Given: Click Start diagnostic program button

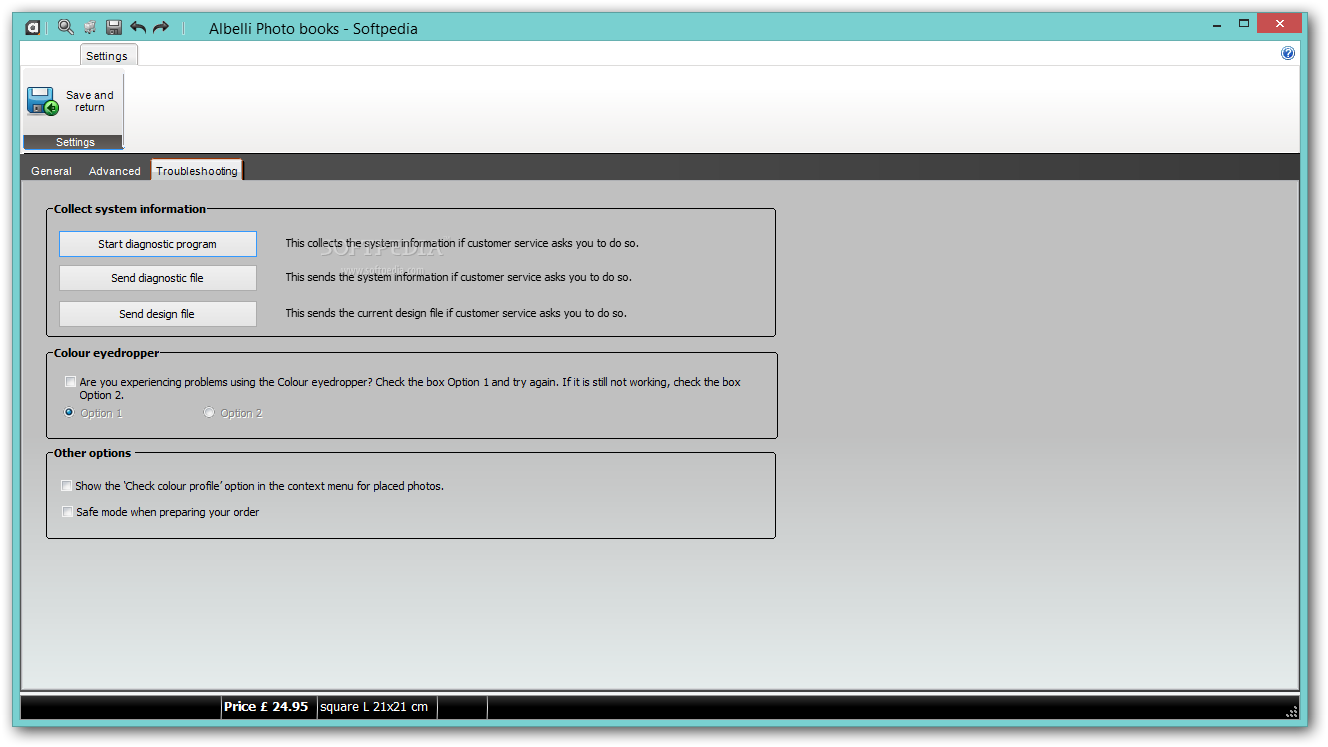Looking at the screenshot, I should tap(158, 244).
